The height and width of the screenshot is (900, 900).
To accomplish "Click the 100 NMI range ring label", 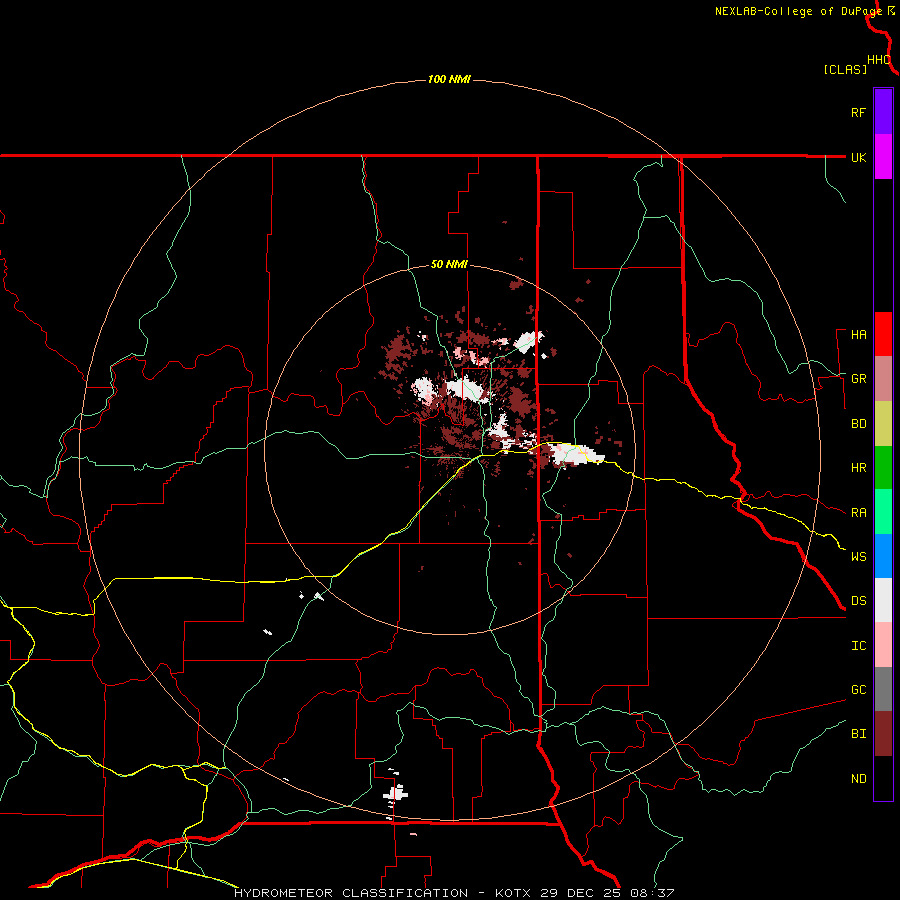I will (449, 79).
